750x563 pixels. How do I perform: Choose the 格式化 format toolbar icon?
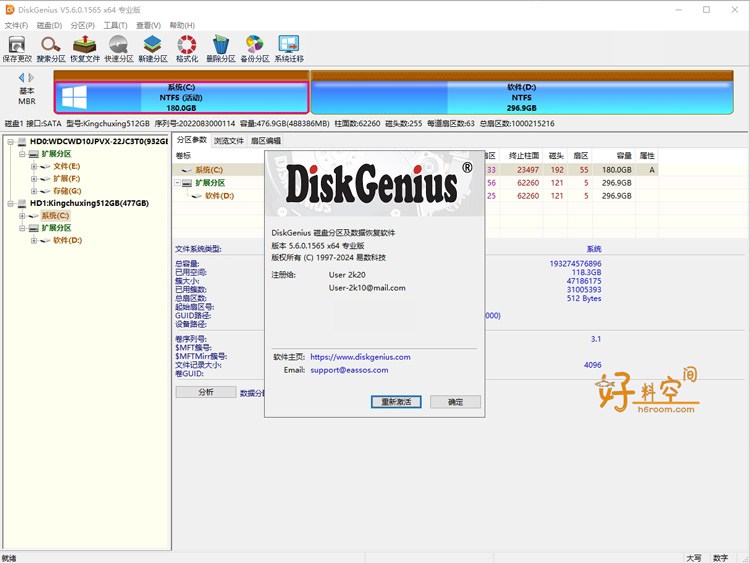(187, 49)
